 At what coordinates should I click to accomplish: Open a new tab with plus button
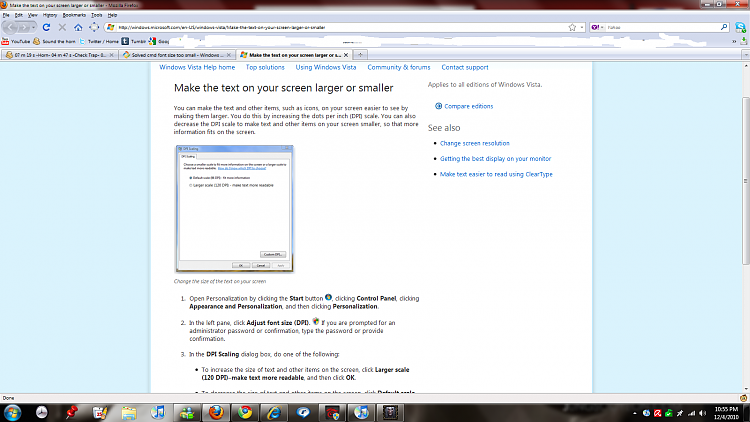click(360, 55)
